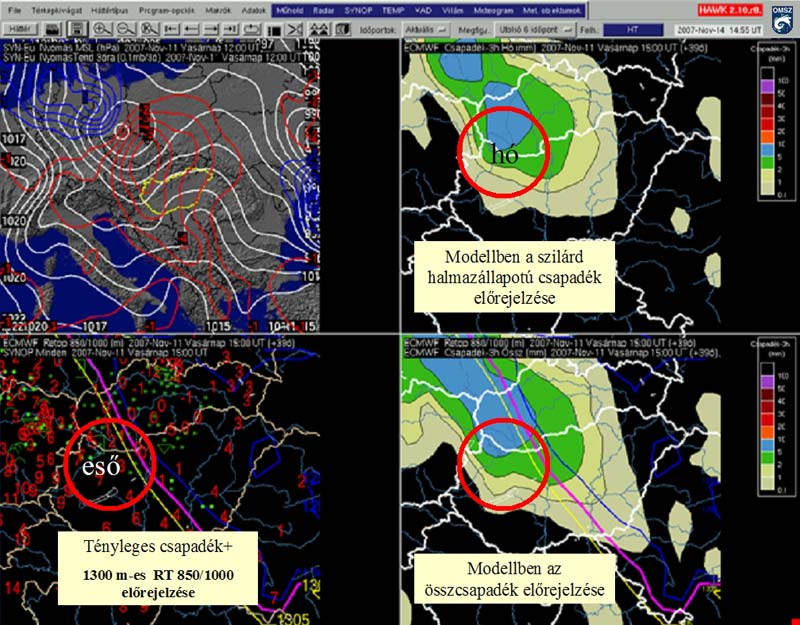Click the HT field next to Felh.
Screen dimensions: 800x625
coord(632,29)
